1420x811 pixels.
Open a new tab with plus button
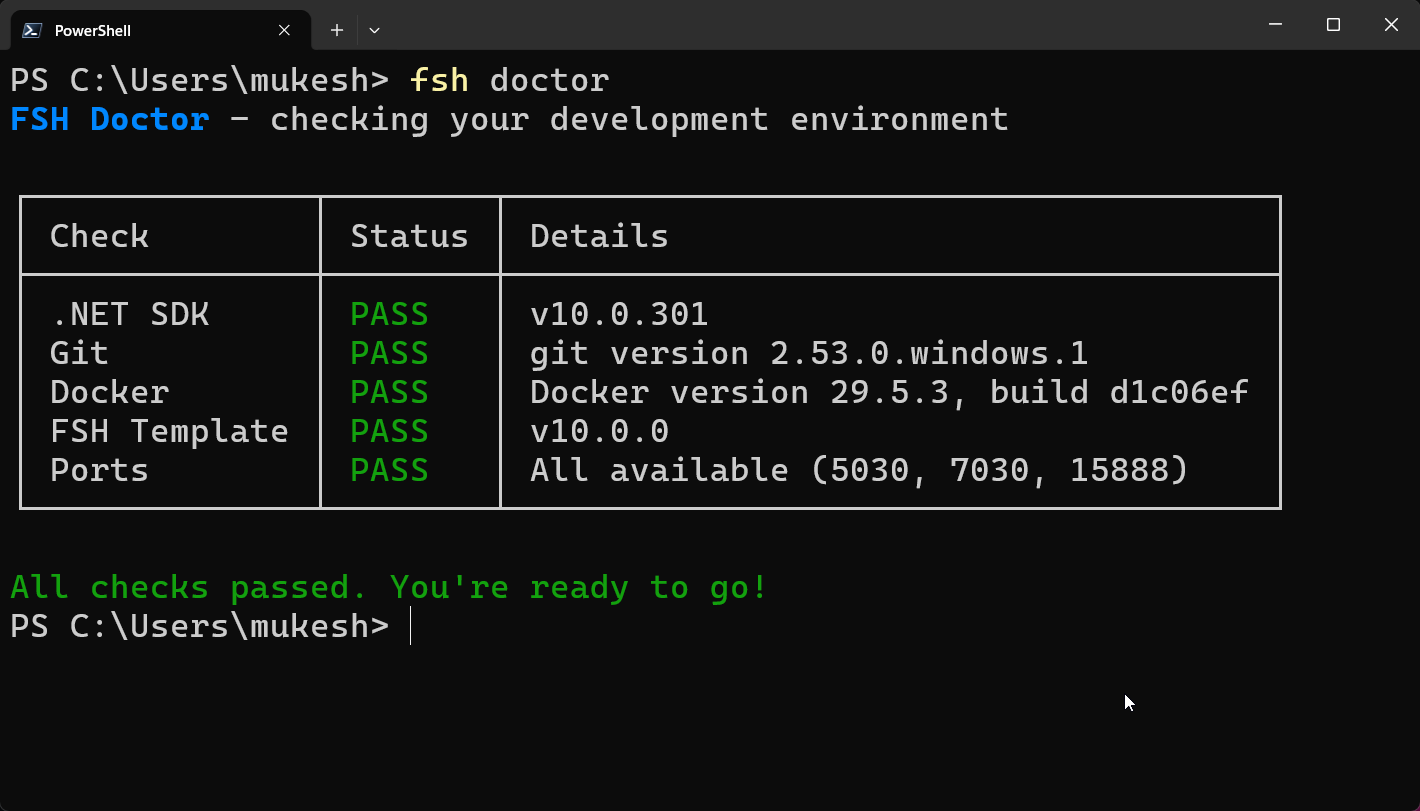337,30
